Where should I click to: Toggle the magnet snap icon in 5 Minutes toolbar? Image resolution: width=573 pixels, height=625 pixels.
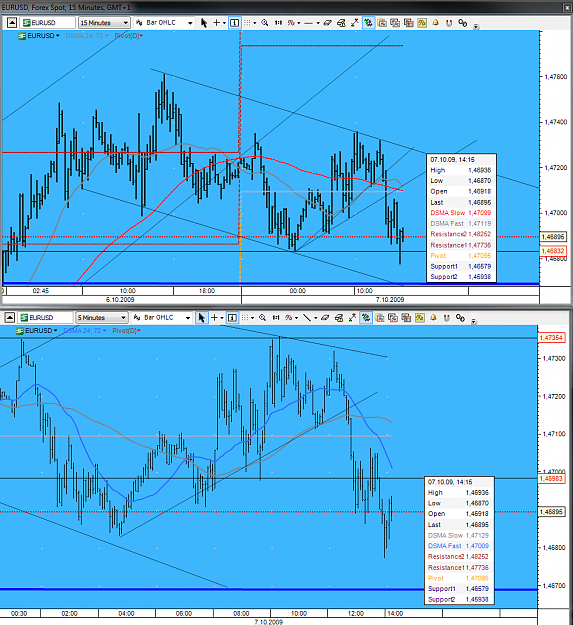pos(447,318)
